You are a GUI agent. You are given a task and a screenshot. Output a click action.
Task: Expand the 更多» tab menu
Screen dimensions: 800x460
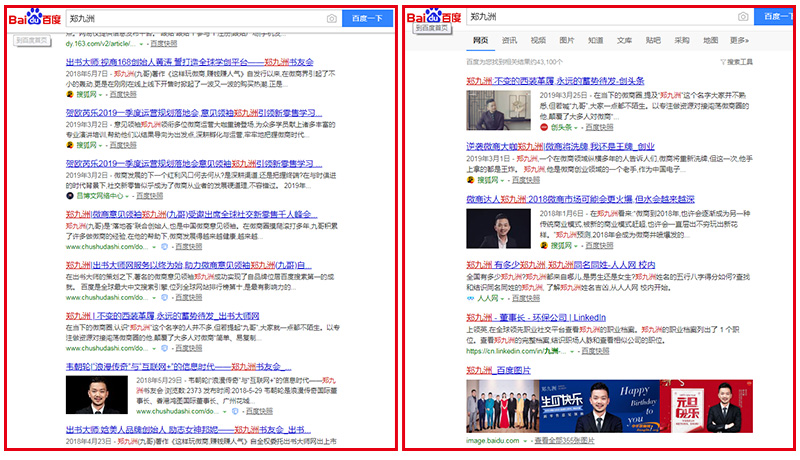pyautogui.click(x=739, y=41)
